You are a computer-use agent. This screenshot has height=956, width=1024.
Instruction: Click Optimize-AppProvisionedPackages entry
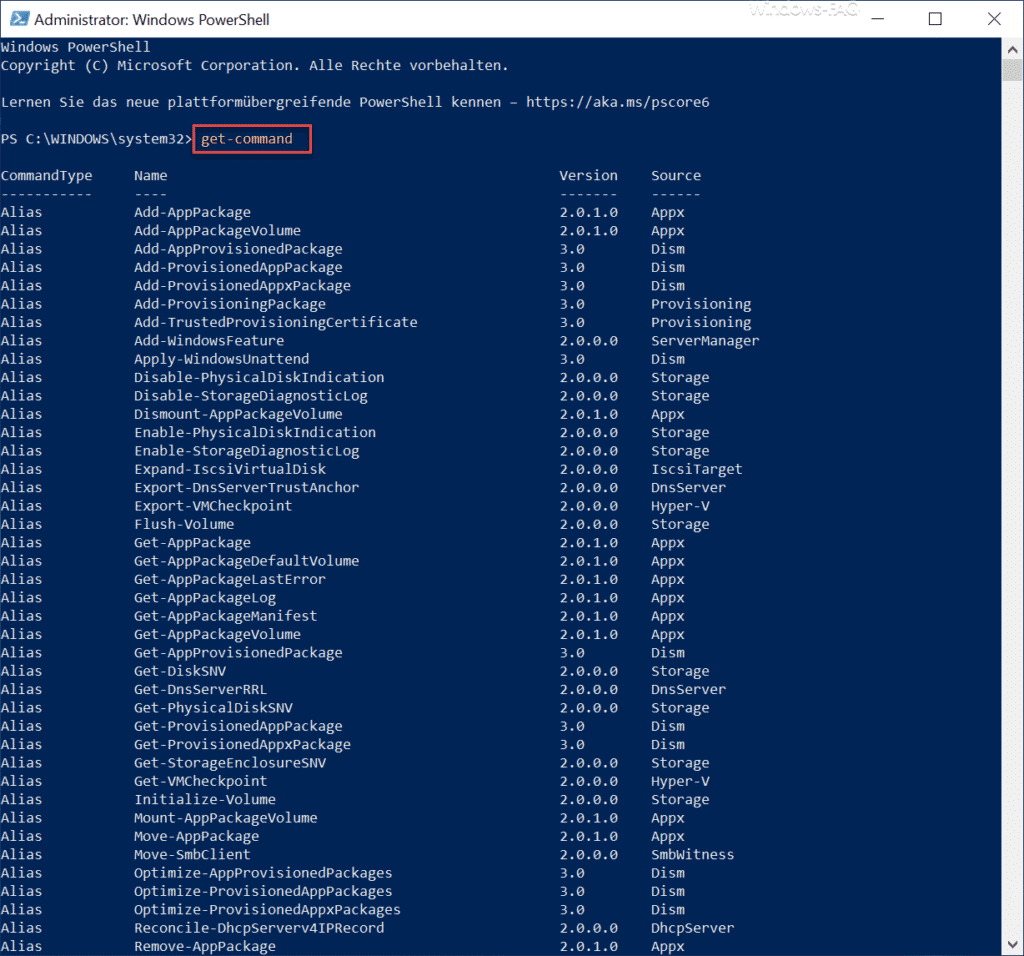263,873
